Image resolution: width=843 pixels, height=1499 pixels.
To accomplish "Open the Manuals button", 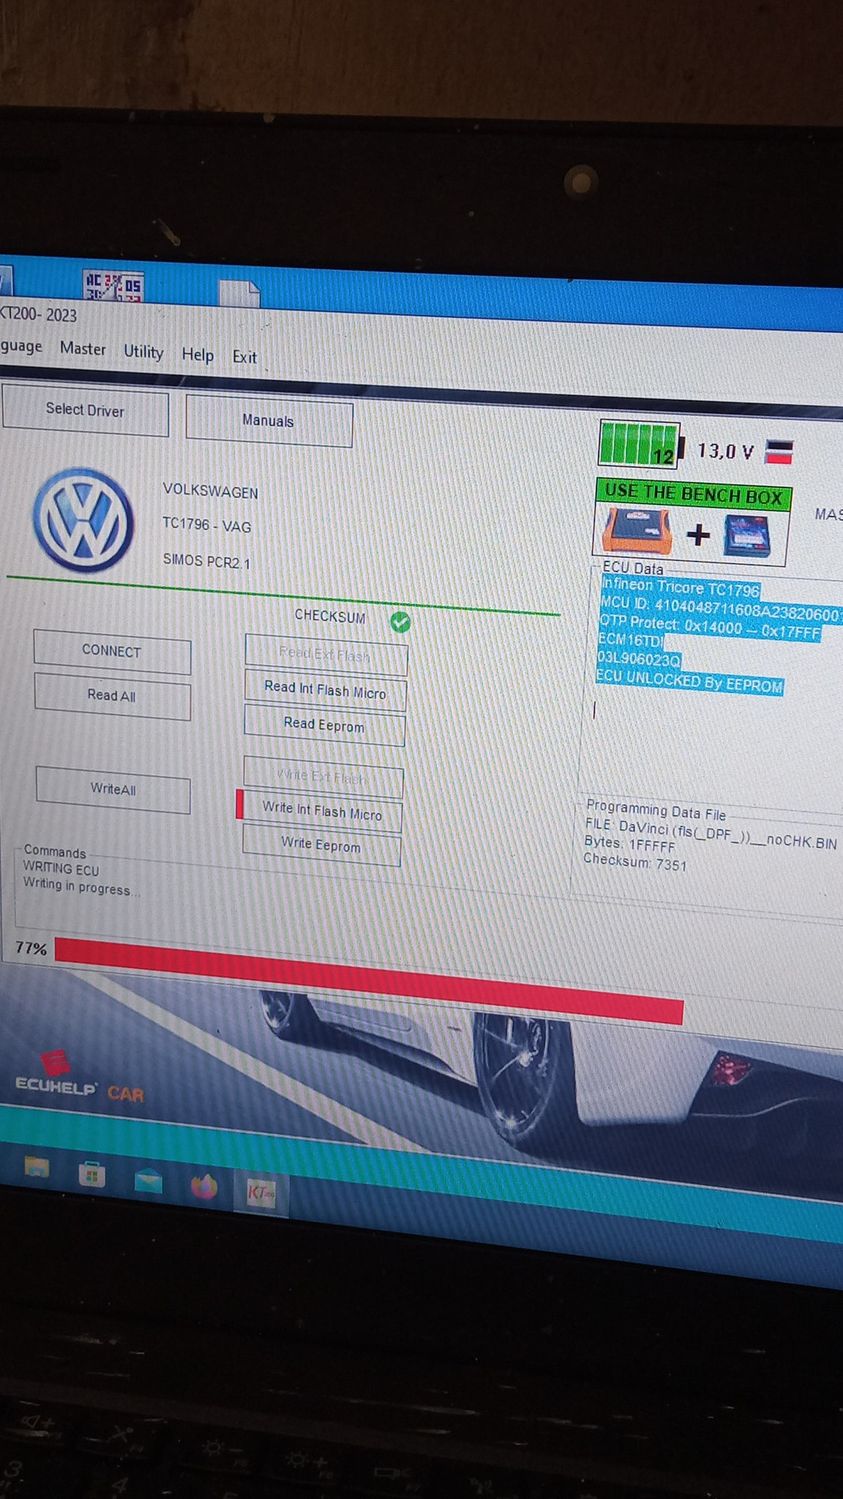I will pos(268,421).
